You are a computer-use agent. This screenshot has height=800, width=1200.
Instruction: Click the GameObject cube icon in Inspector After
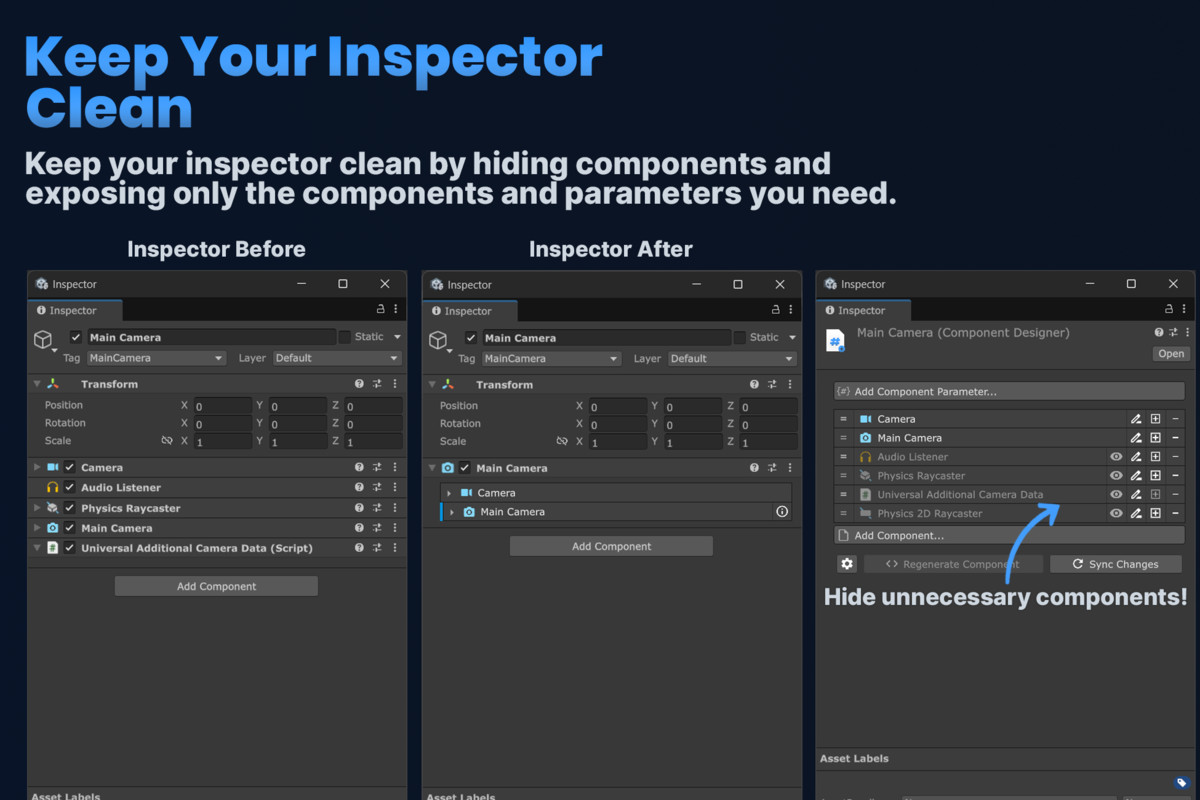438,341
